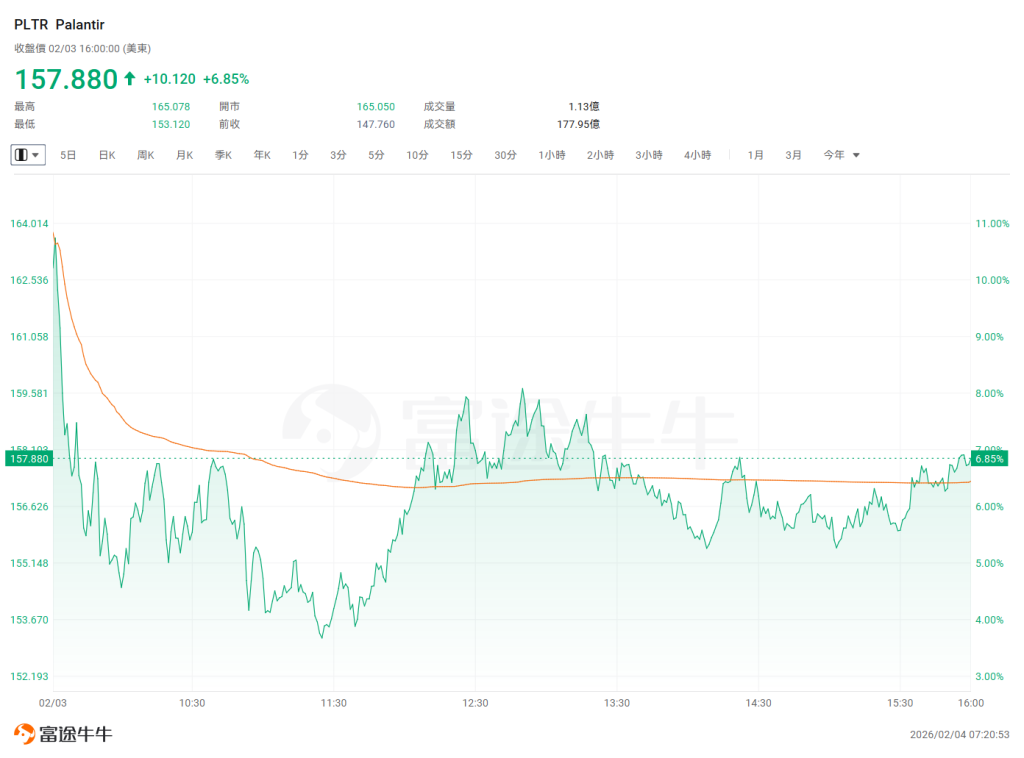Click the green price-up arrow icon
The image size is (1024, 758).
pyautogui.click(x=129, y=79)
